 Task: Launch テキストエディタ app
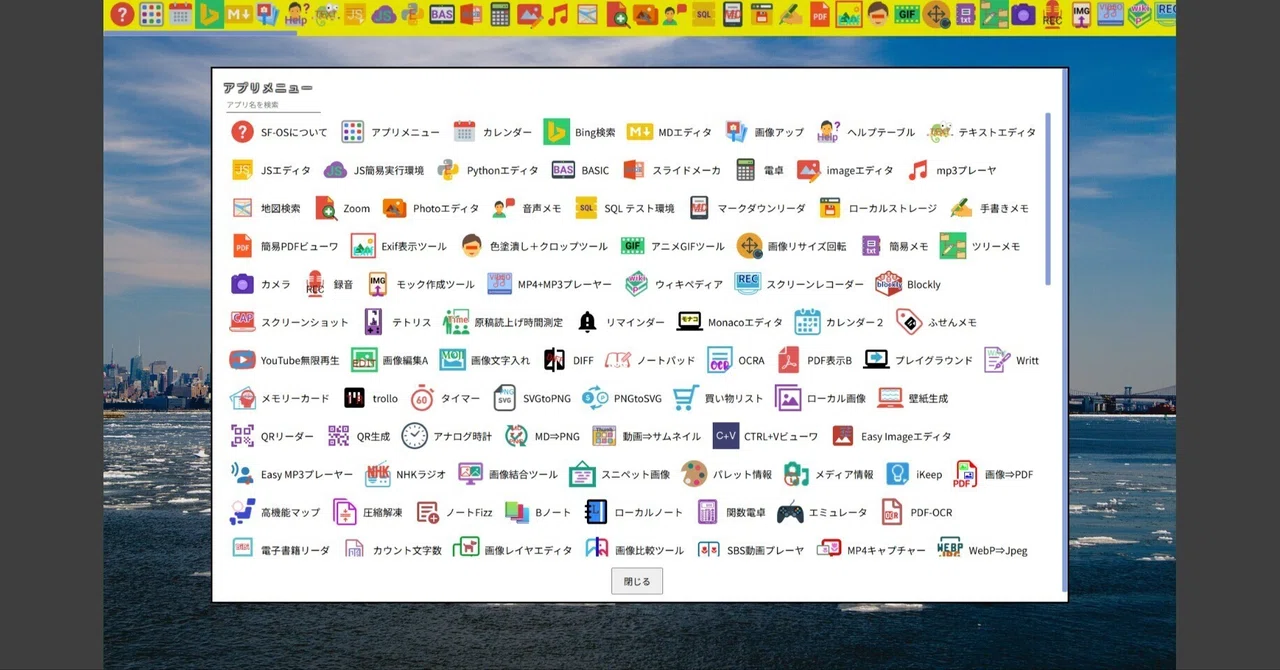point(982,132)
